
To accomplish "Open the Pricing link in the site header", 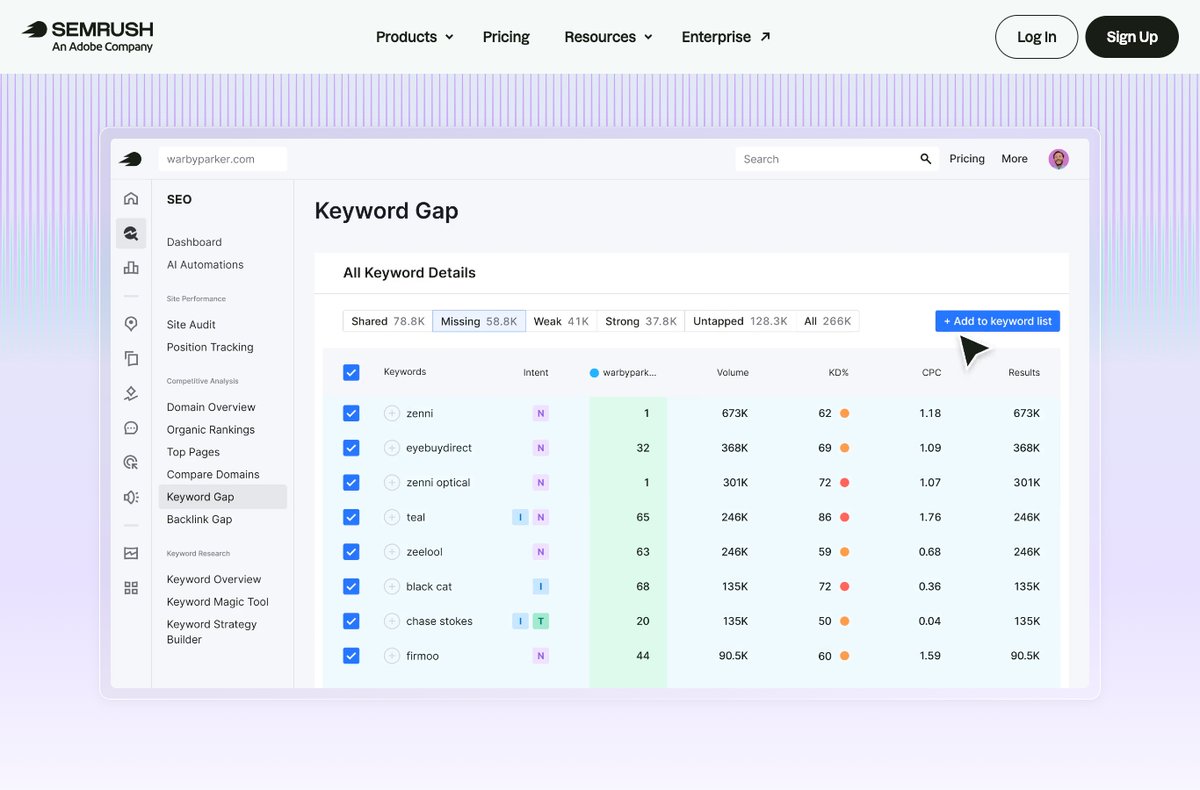I will (506, 37).
